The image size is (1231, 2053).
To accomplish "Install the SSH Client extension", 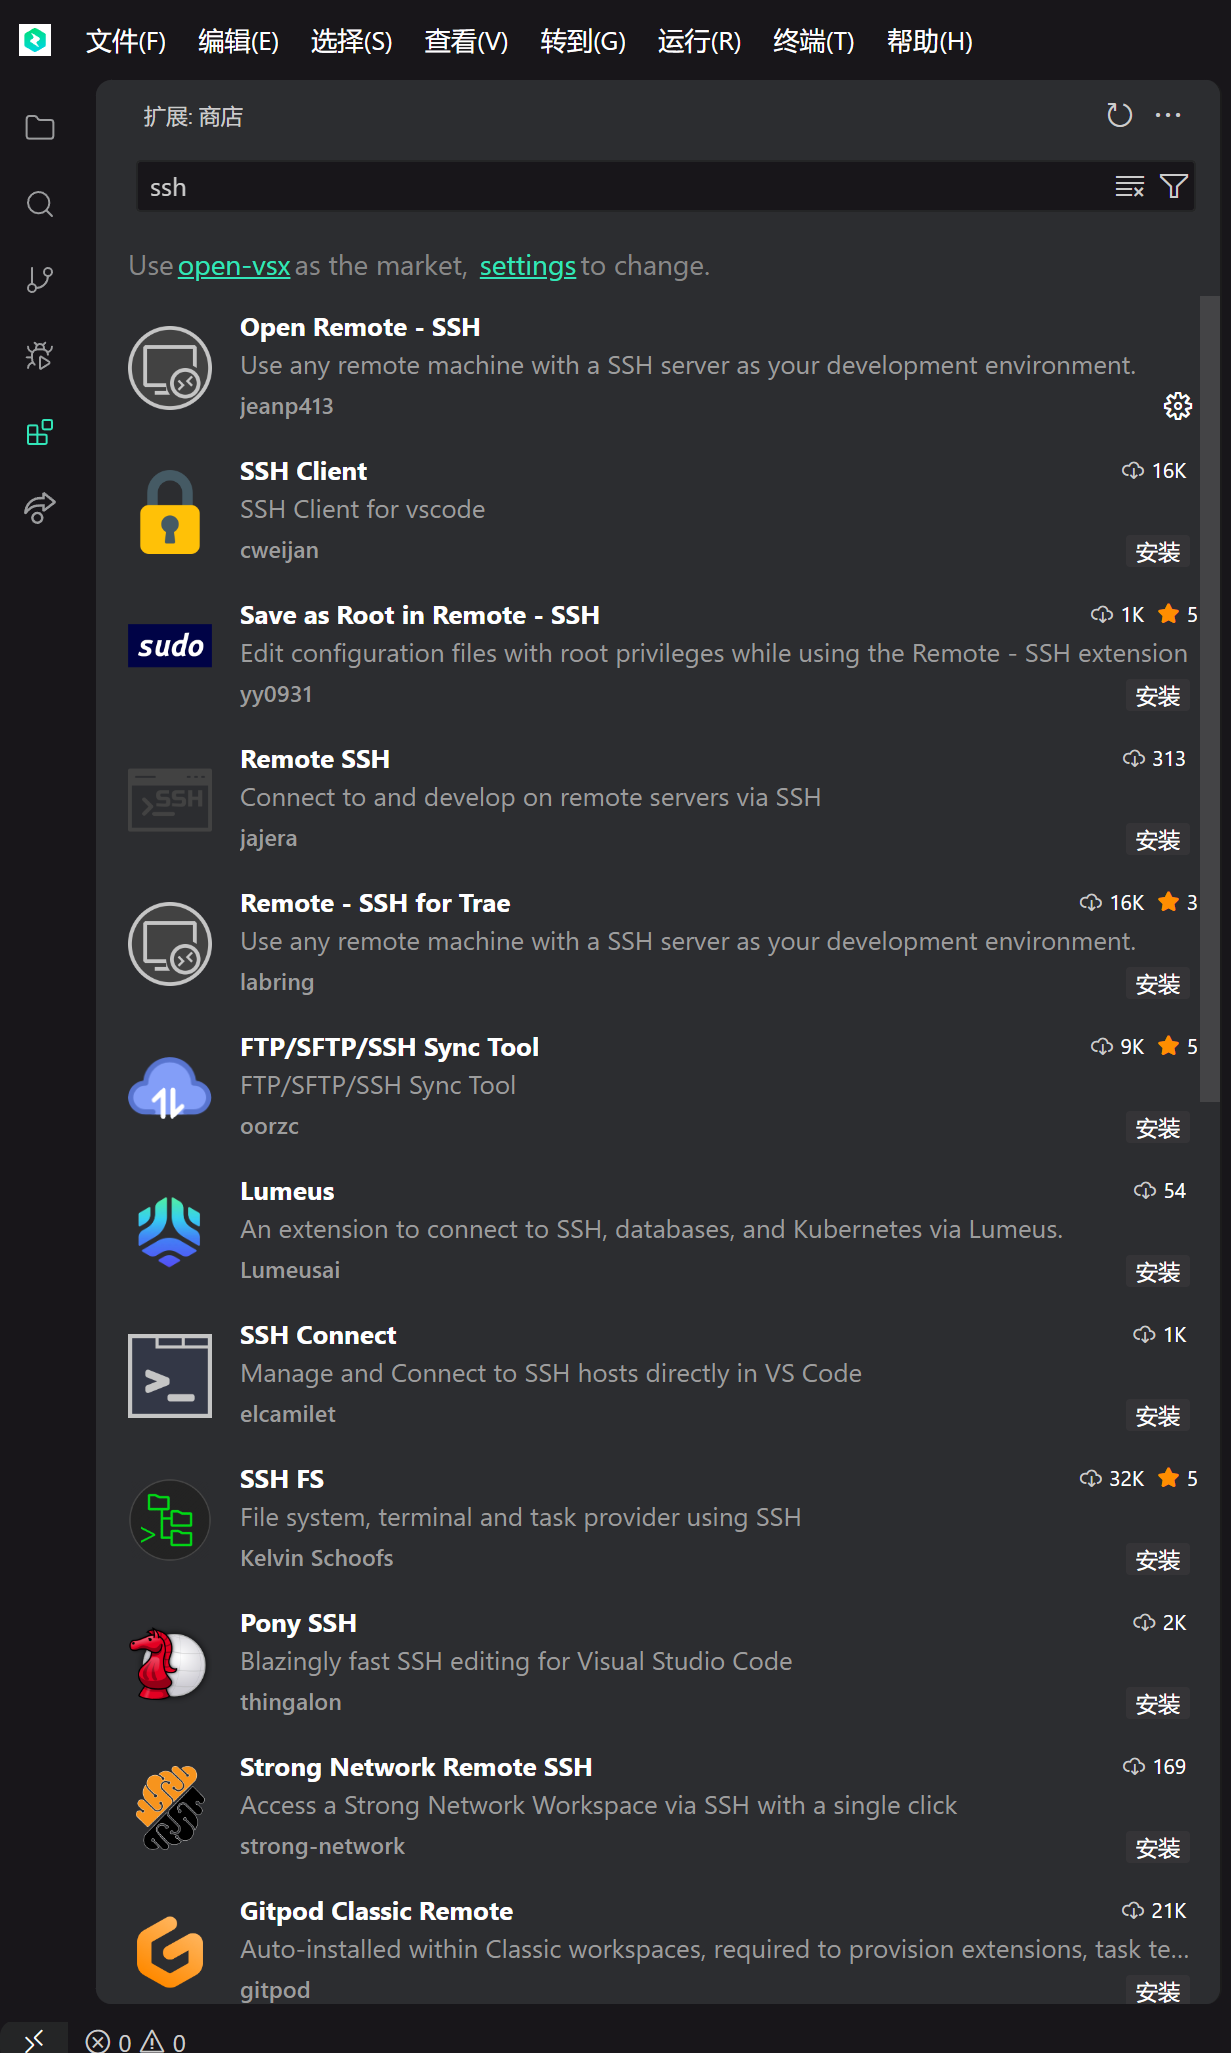I will click(1158, 552).
